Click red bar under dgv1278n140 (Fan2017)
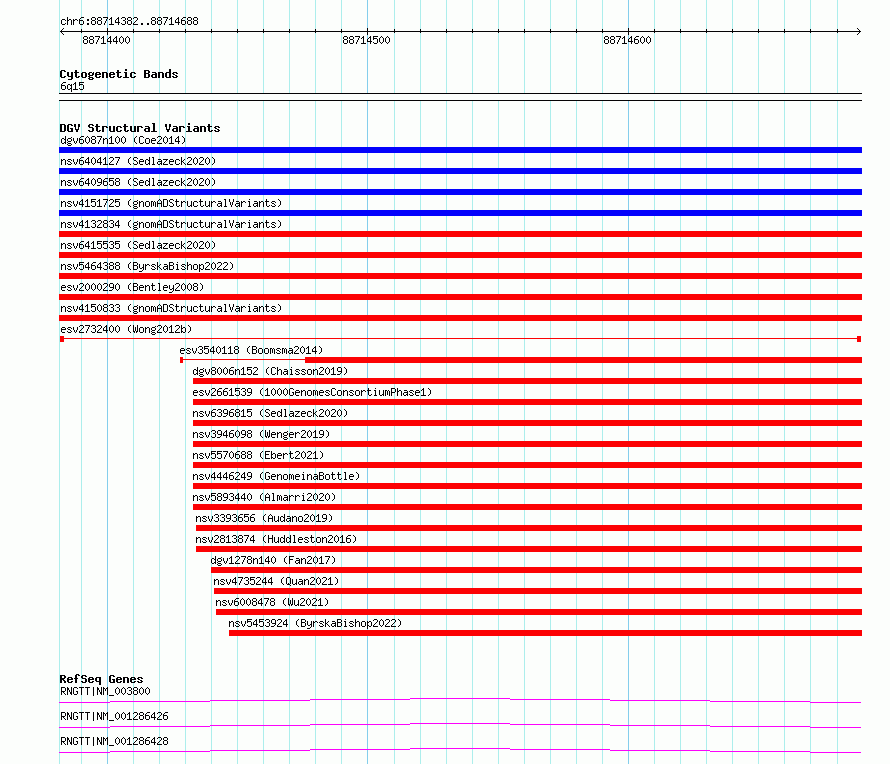Screen dimensions: 890x764 point(536,570)
